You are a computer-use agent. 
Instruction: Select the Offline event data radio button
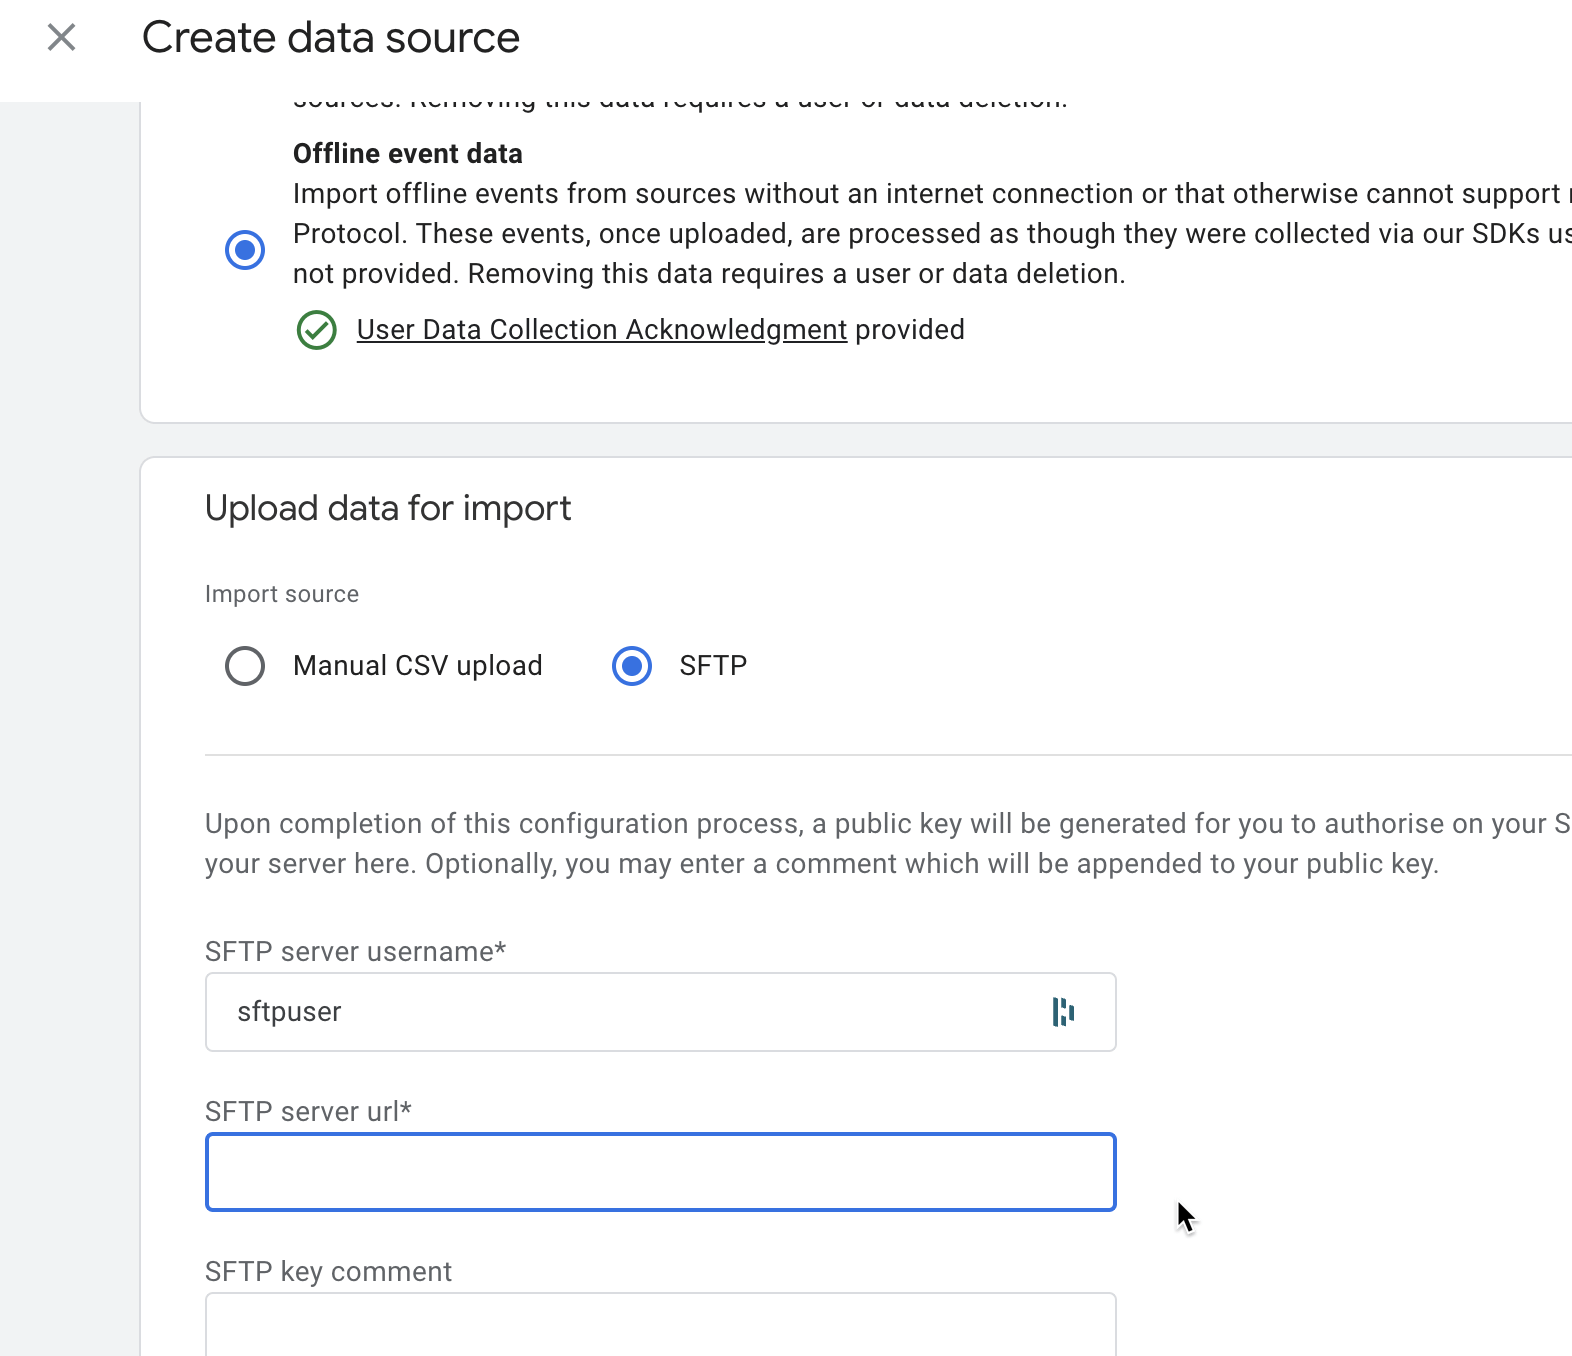click(x=245, y=249)
